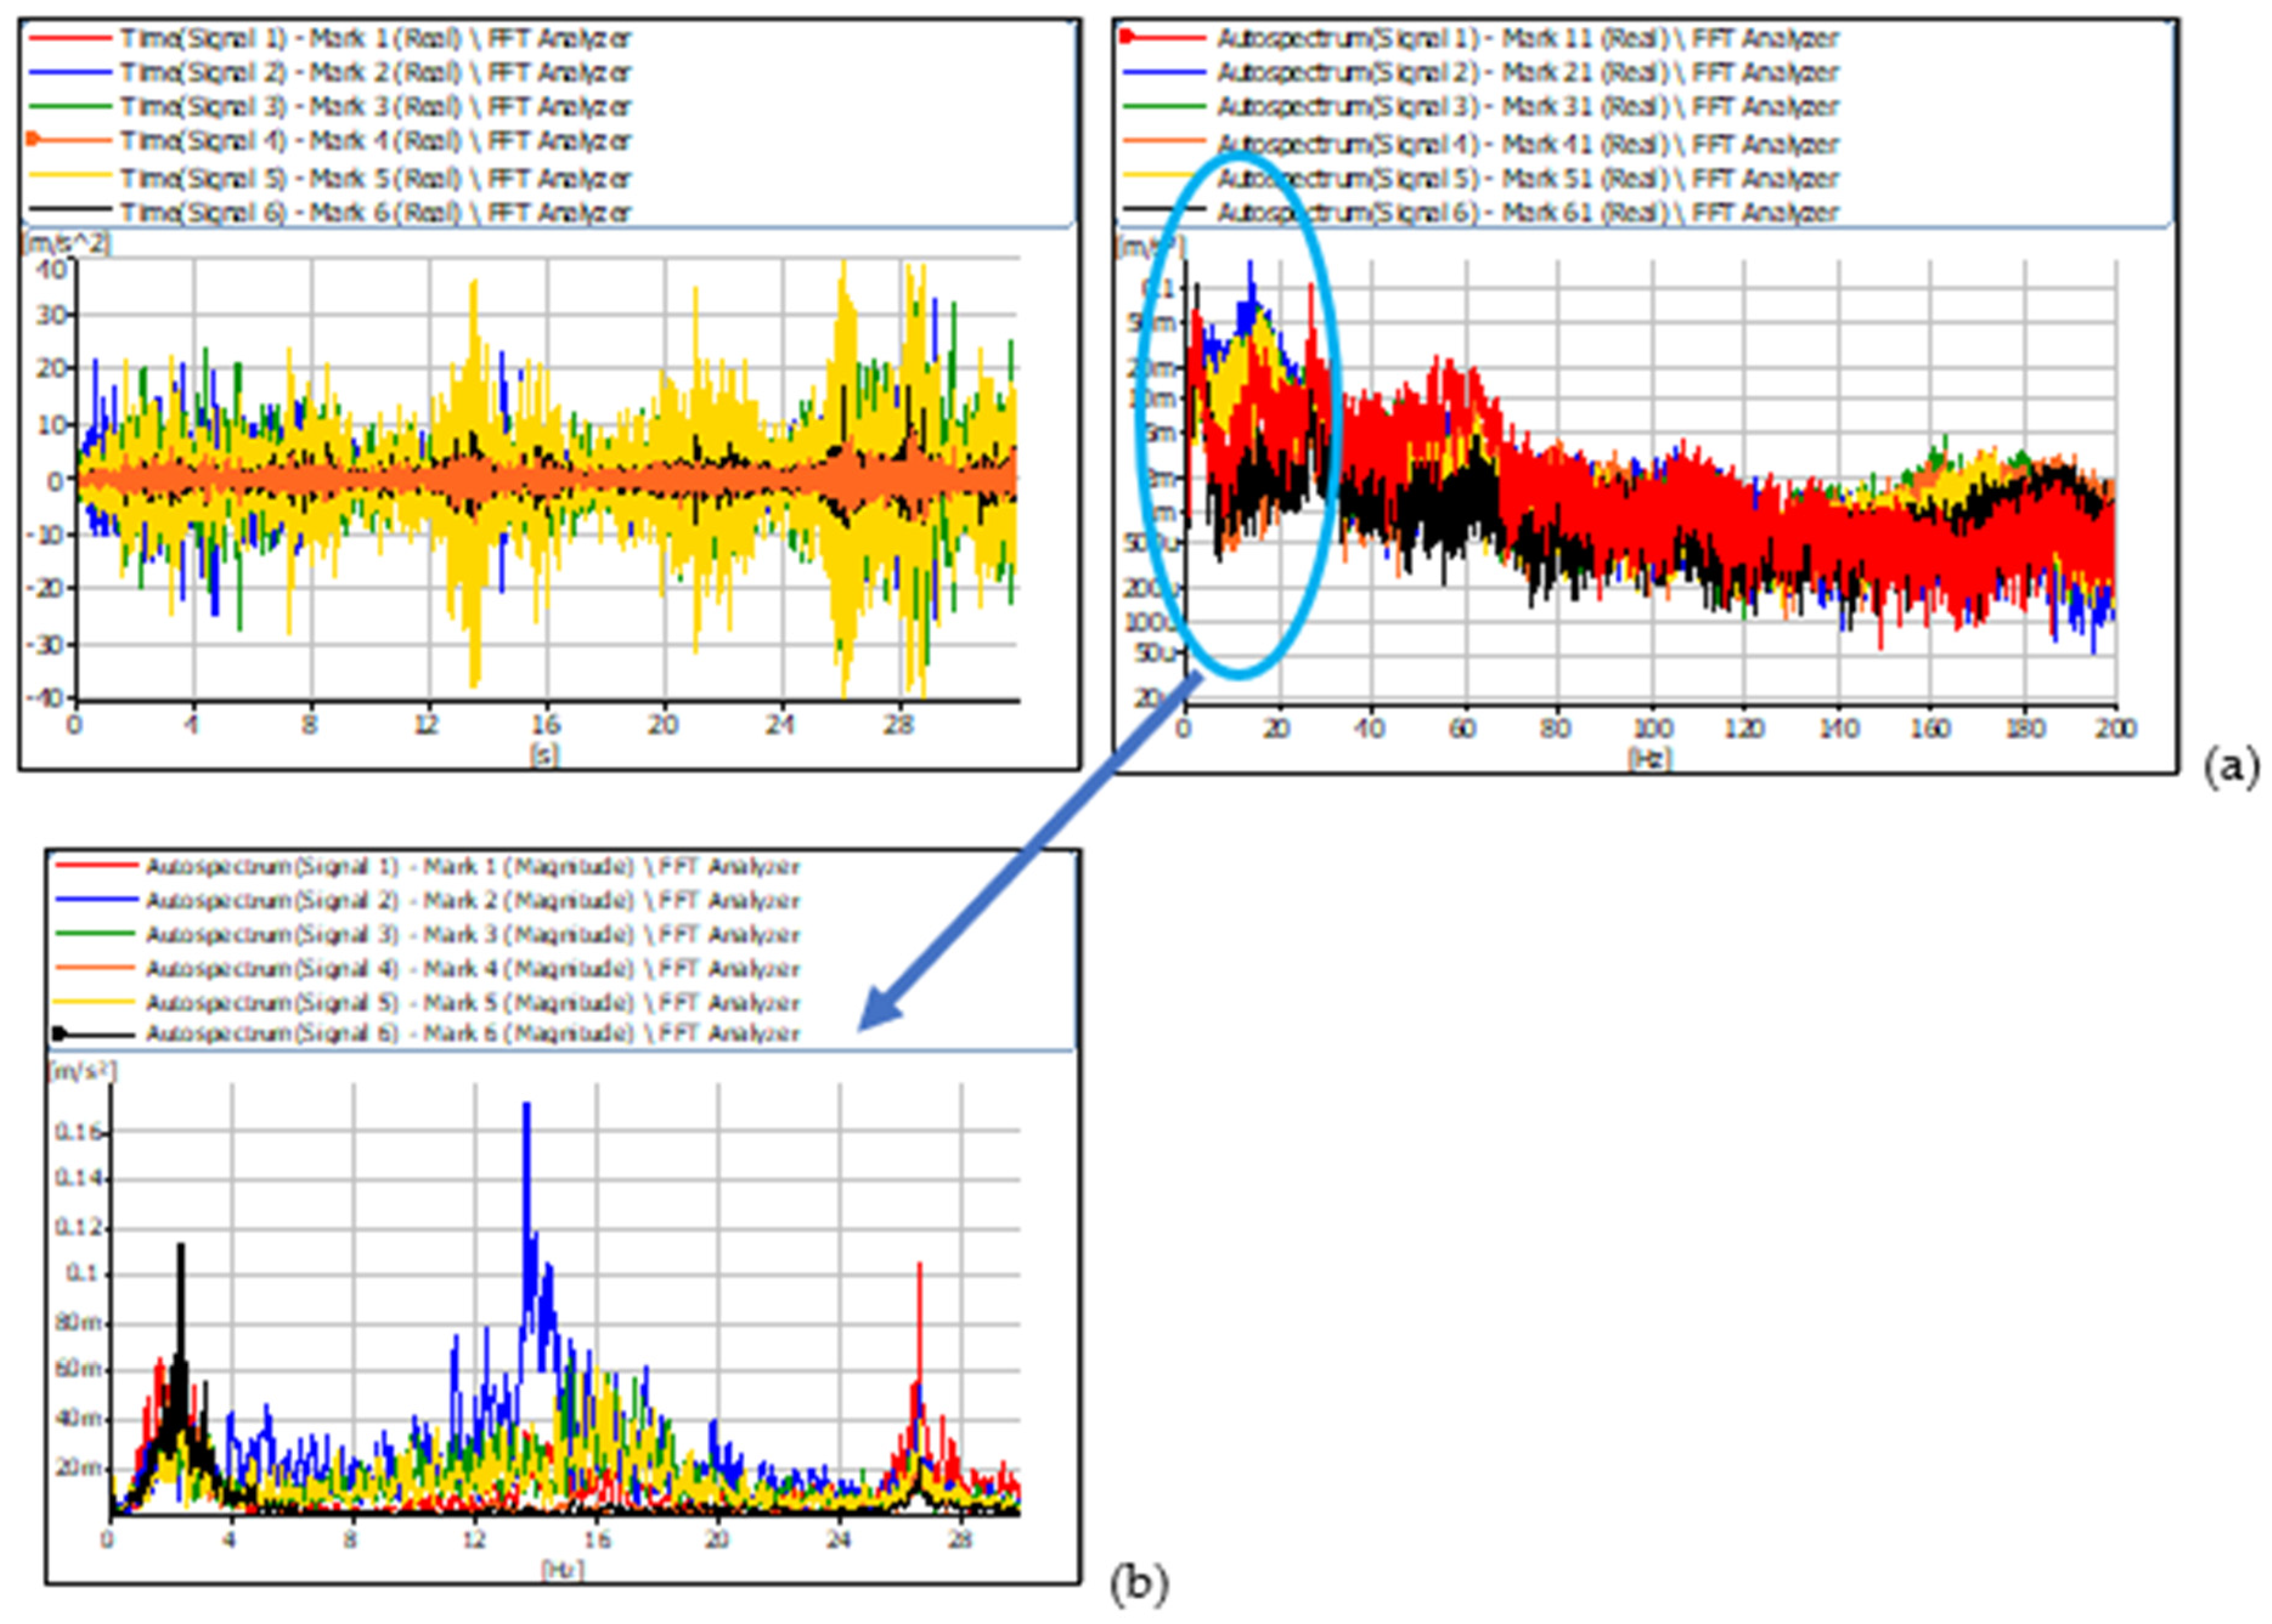Select the Autospectrum(Signal 2) Mark 2 (Magnitude) entry

pyautogui.click(x=472, y=900)
